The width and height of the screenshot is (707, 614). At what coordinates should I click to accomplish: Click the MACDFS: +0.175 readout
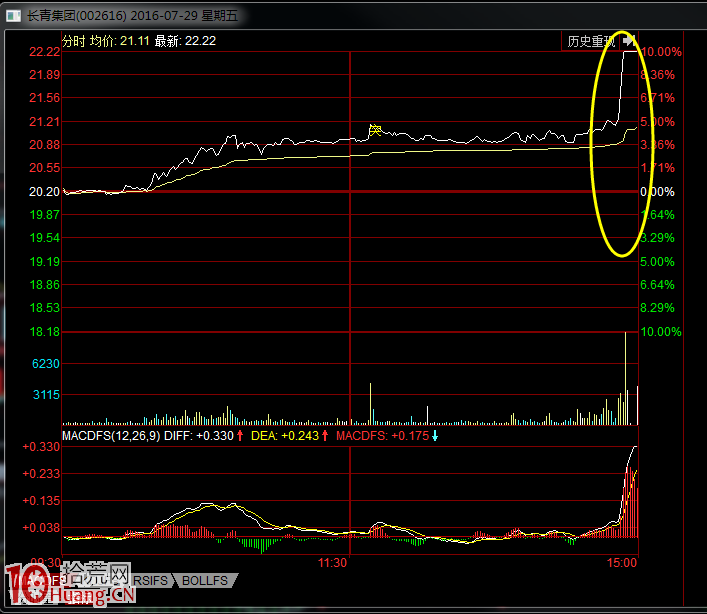click(382, 435)
